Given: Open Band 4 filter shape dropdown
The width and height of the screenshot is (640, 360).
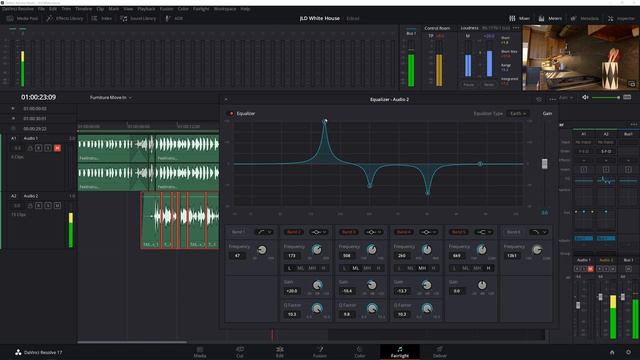Looking at the screenshot, I should (429, 232).
